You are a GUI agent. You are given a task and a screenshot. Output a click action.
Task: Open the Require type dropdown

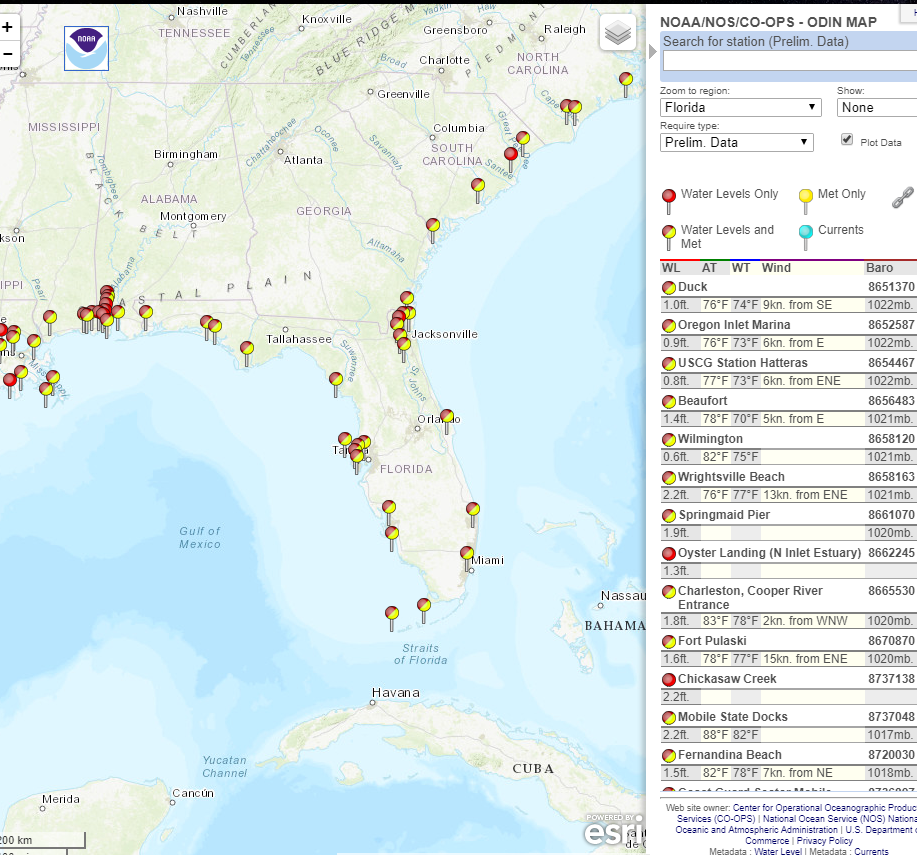pos(737,143)
